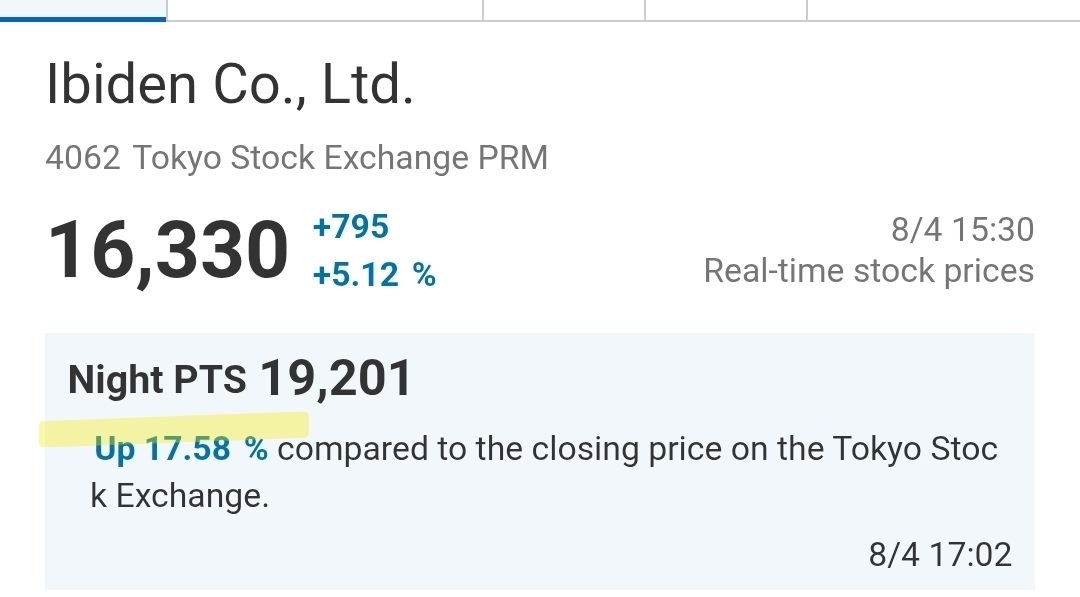Screen dimensions: 1080x597
Task: Click the Tokyo Stock Exchange PRM label
Action: (340, 158)
